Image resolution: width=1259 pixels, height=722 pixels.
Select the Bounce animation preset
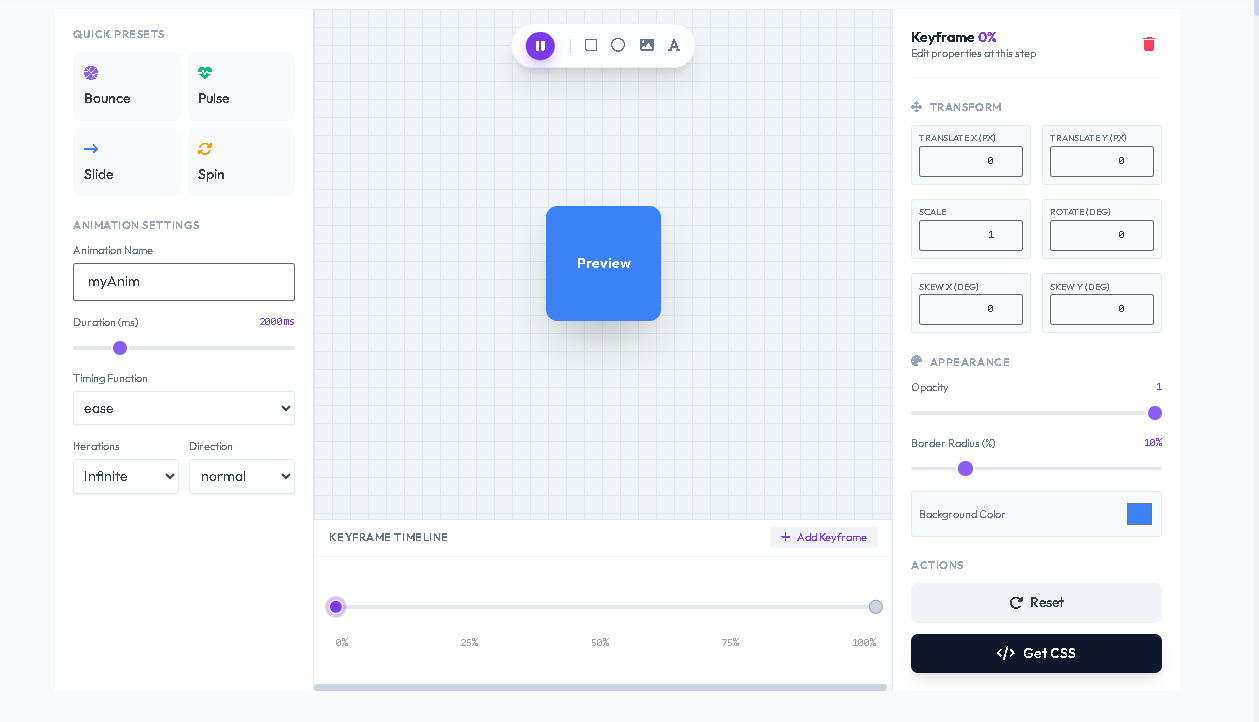tap(126, 86)
